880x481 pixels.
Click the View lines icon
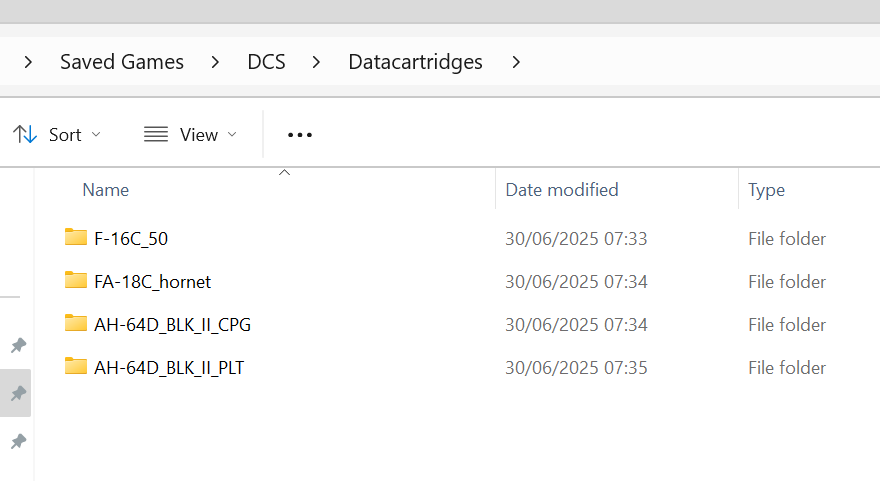pos(155,135)
